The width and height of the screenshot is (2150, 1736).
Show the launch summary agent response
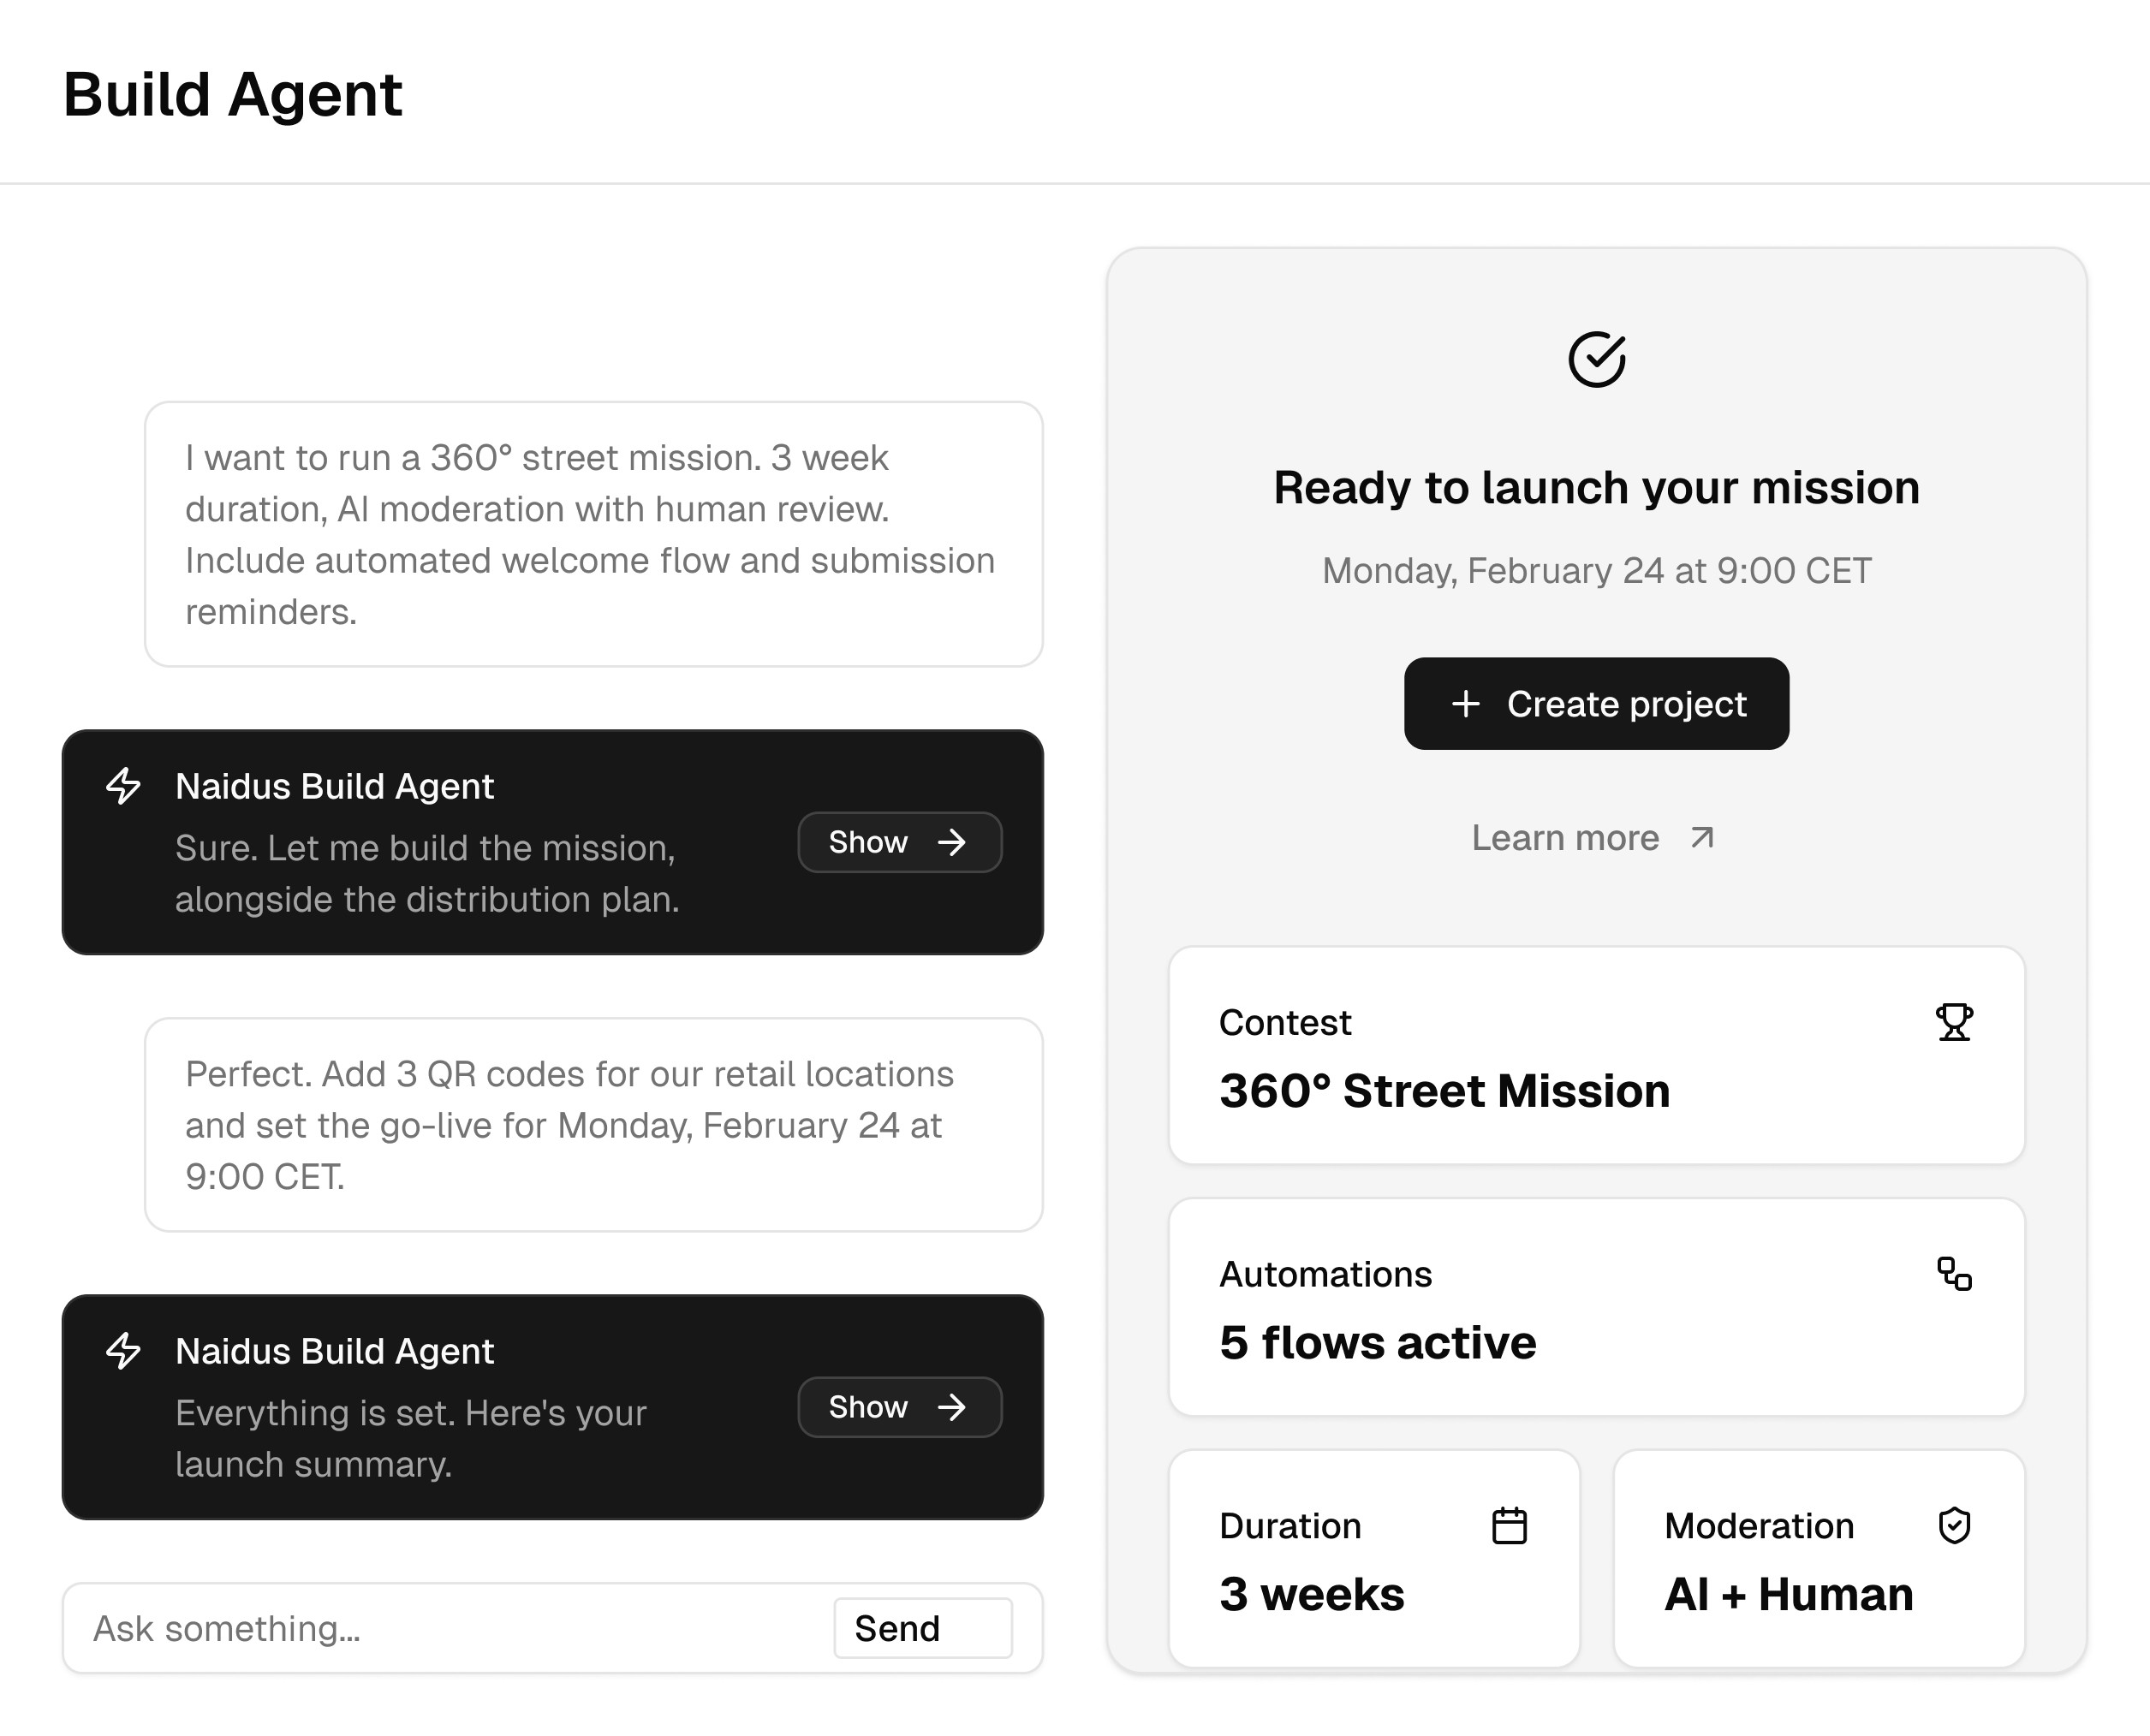[x=899, y=1407]
